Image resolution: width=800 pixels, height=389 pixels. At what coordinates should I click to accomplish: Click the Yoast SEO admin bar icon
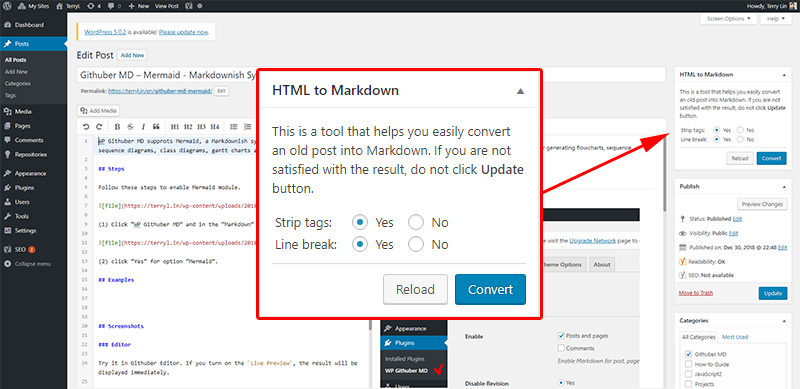pyautogui.click(x=188, y=6)
